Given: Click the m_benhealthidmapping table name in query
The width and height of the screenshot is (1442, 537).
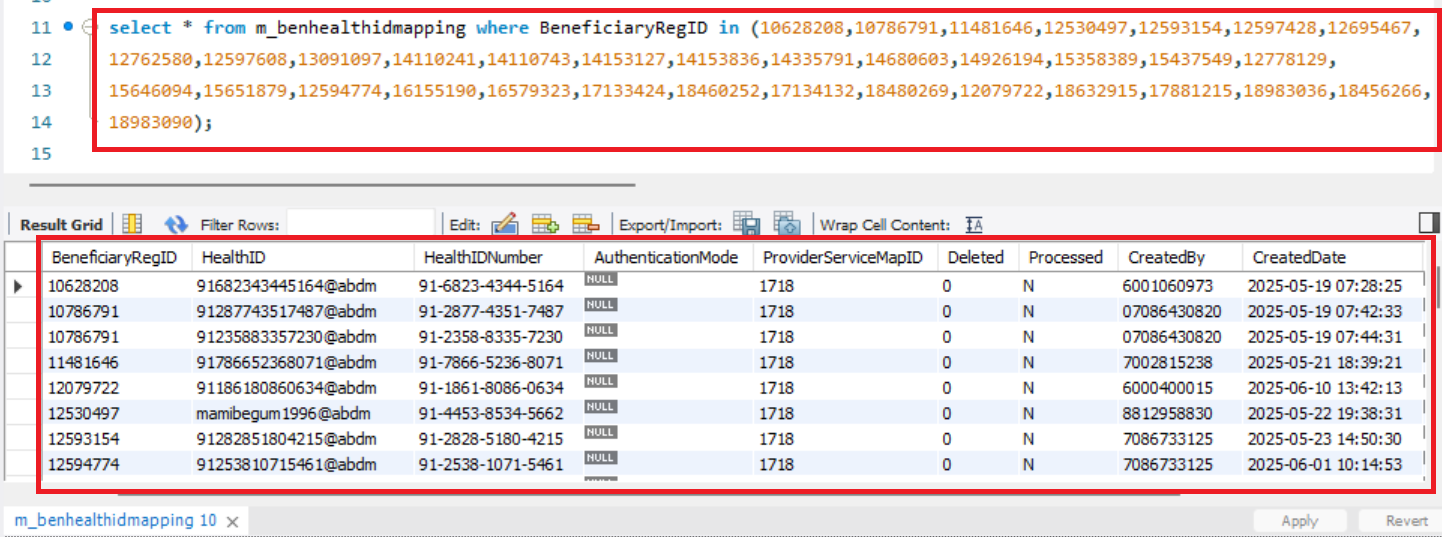Looking at the screenshot, I should coord(361,27).
